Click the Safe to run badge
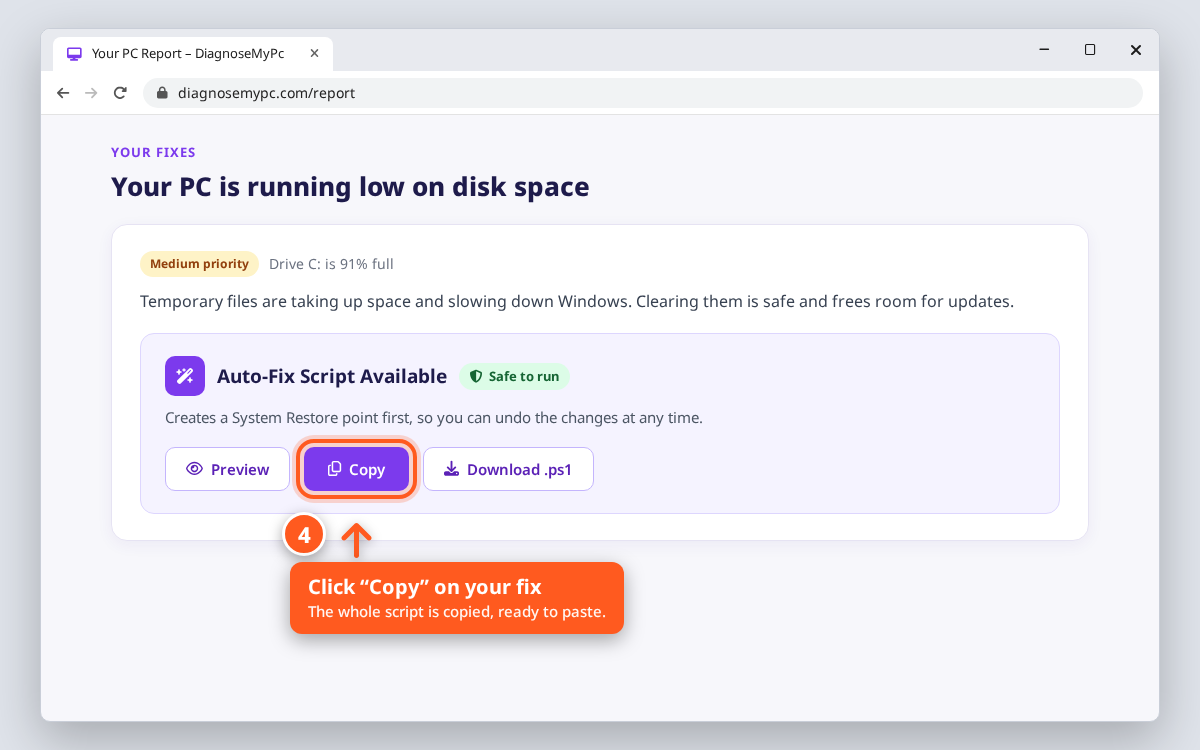Image resolution: width=1200 pixels, height=750 pixels. (514, 377)
